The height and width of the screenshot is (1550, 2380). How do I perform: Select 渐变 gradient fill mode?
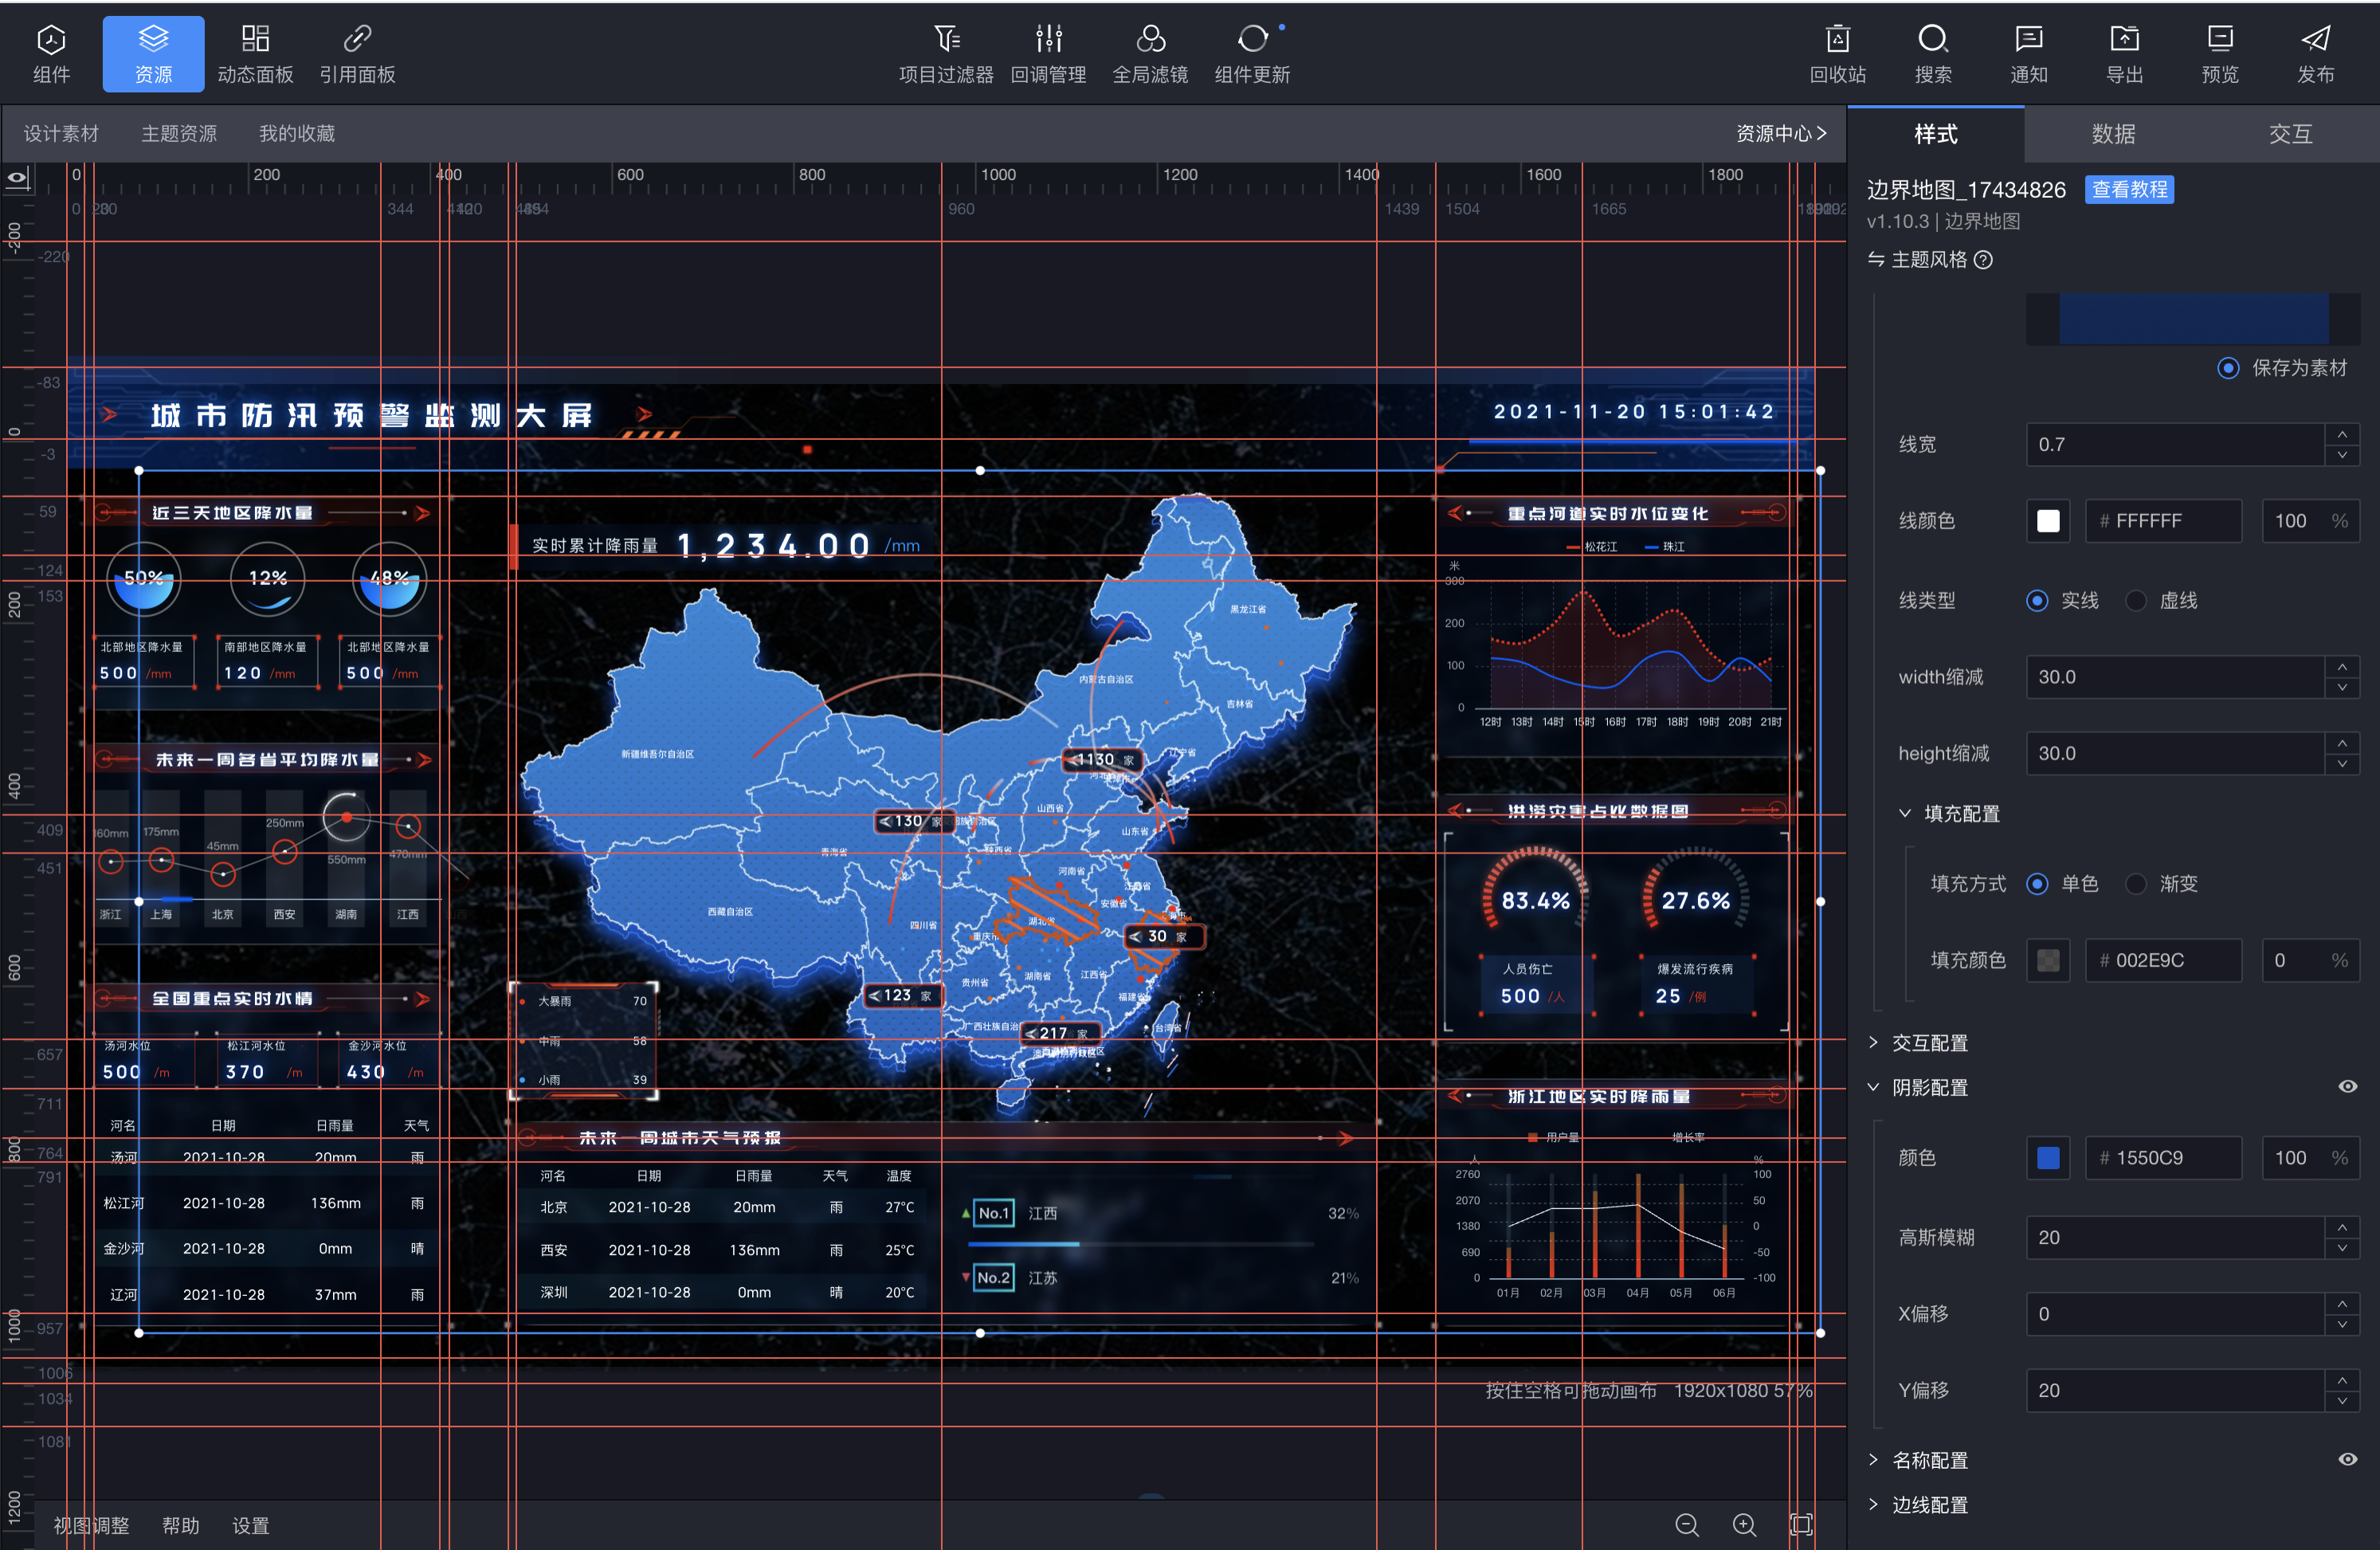(2136, 884)
